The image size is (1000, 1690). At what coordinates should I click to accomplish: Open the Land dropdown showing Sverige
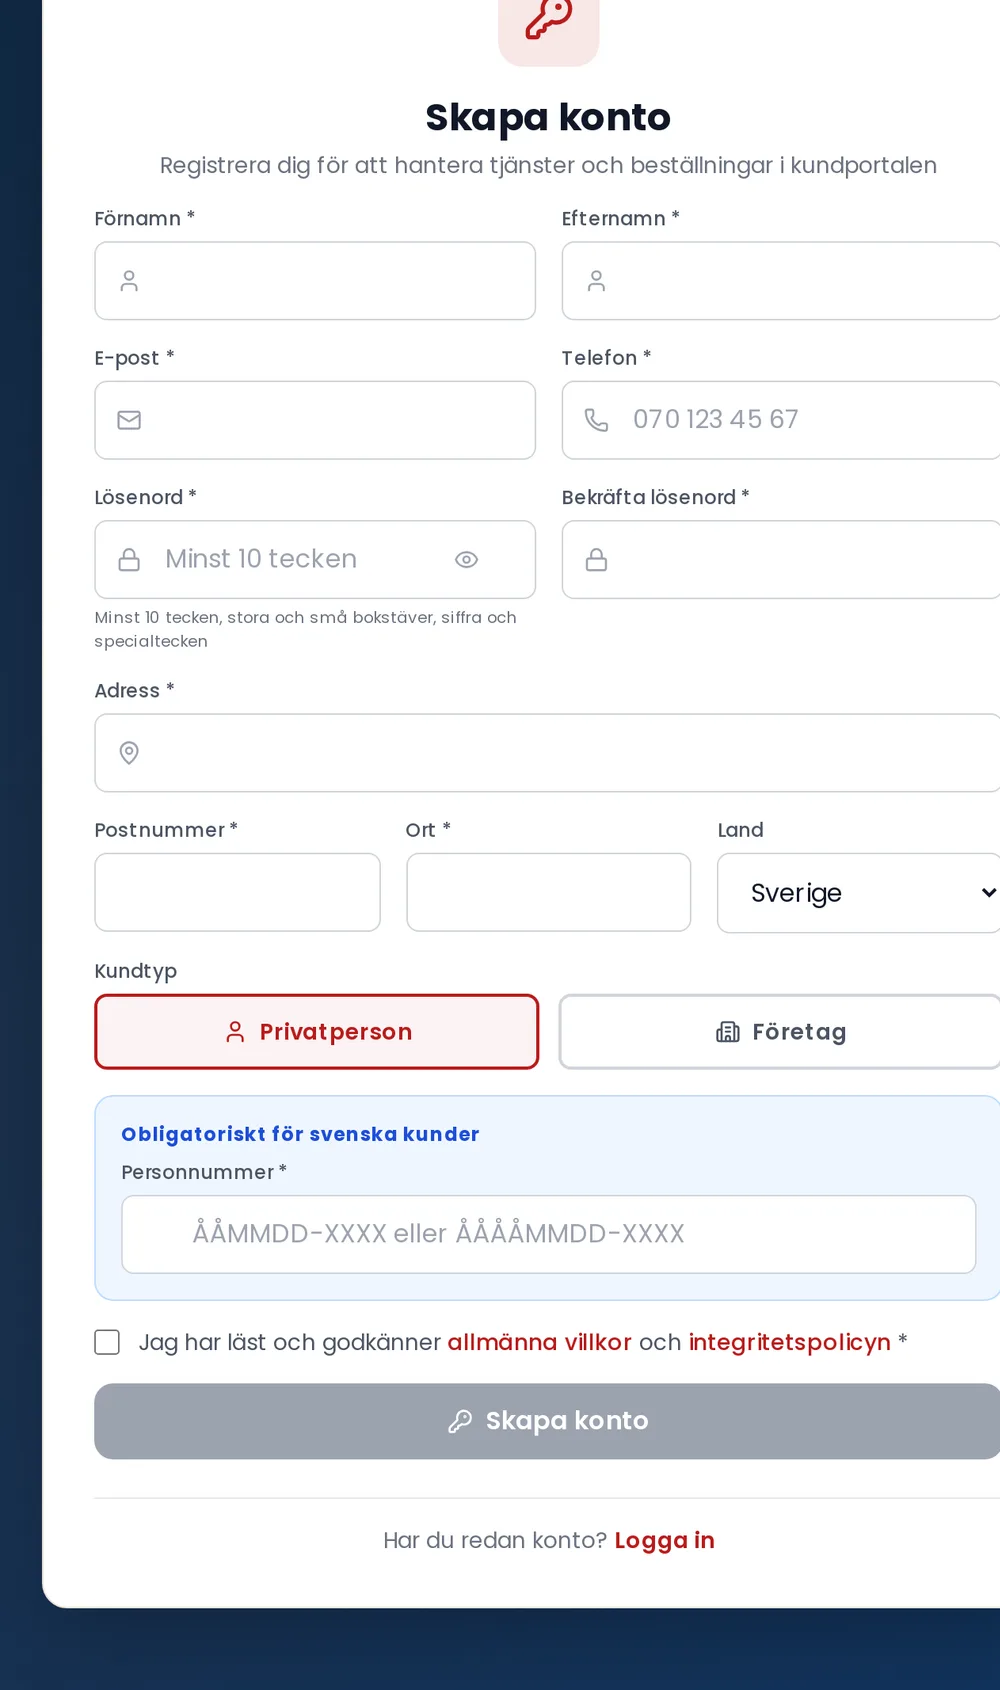[x=859, y=893]
